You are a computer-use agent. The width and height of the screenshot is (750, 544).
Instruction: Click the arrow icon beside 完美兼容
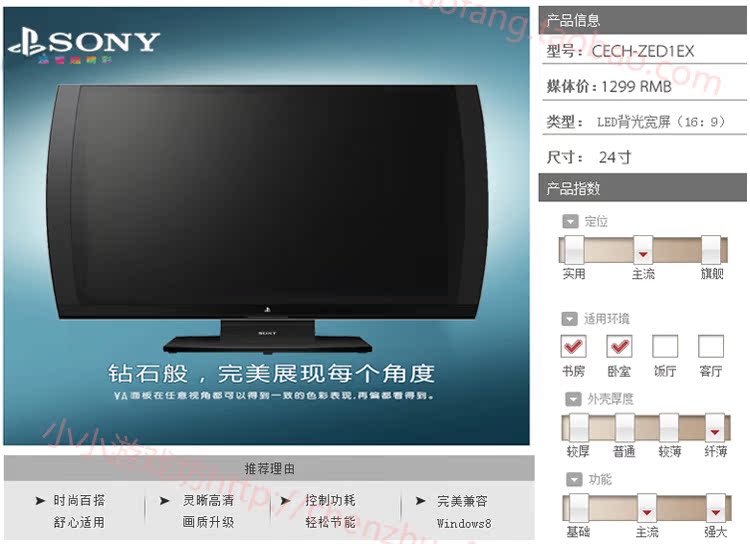click(420, 501)
